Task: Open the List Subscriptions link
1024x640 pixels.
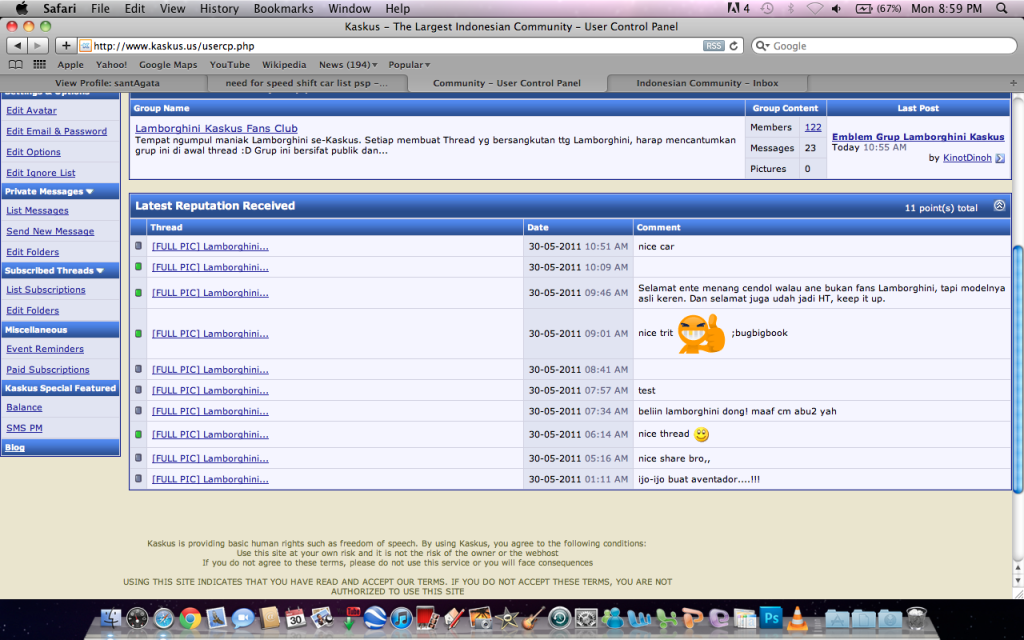Action: point(46,289)
